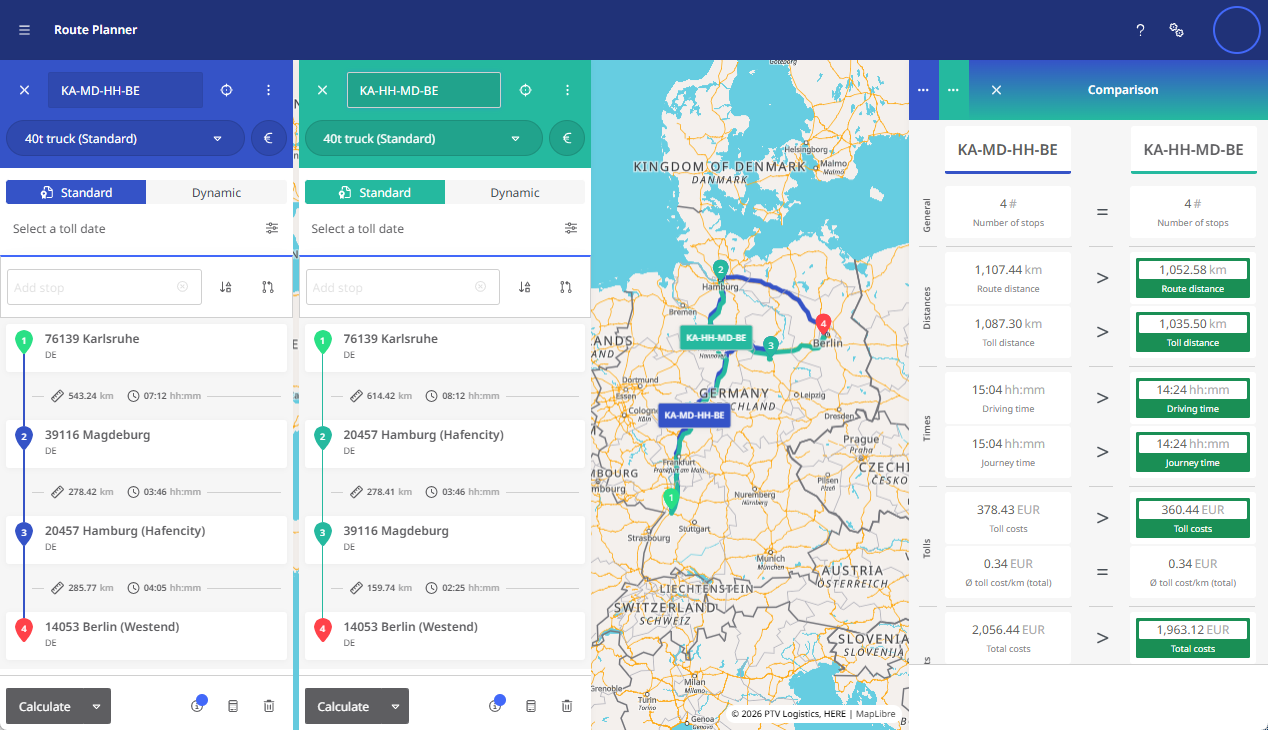Reverse stop order in KA-HH-MD-BE panel
The image size is (1268, 730).
[566, 287]
